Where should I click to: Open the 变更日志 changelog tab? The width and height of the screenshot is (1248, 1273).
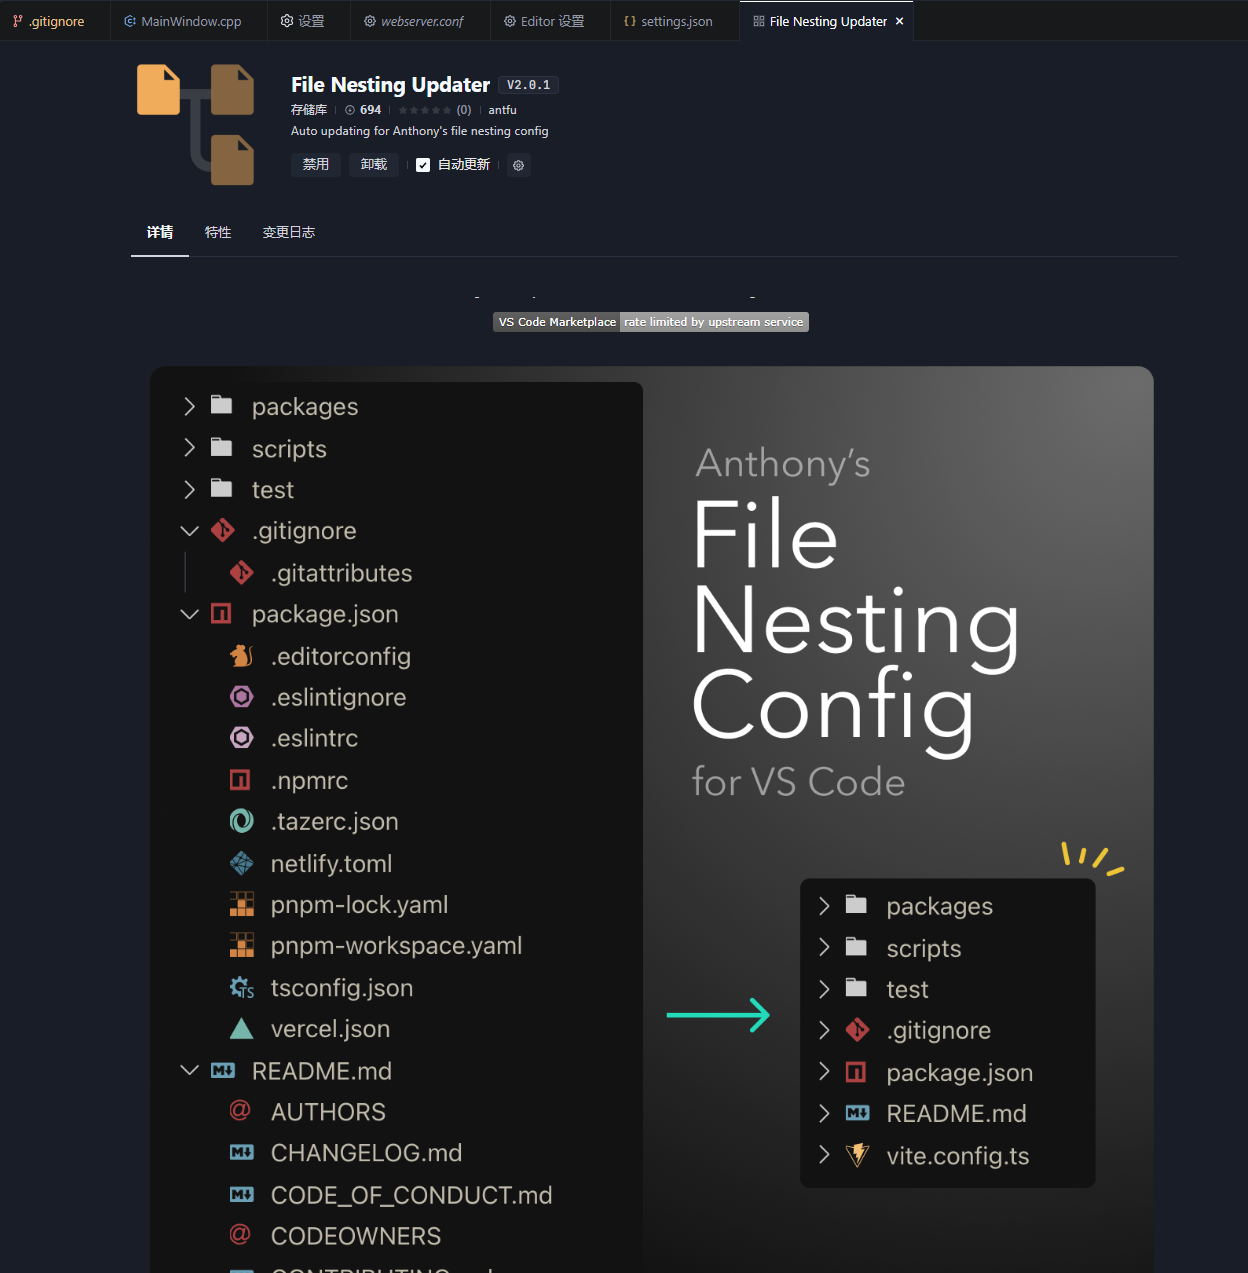point(288,232)
